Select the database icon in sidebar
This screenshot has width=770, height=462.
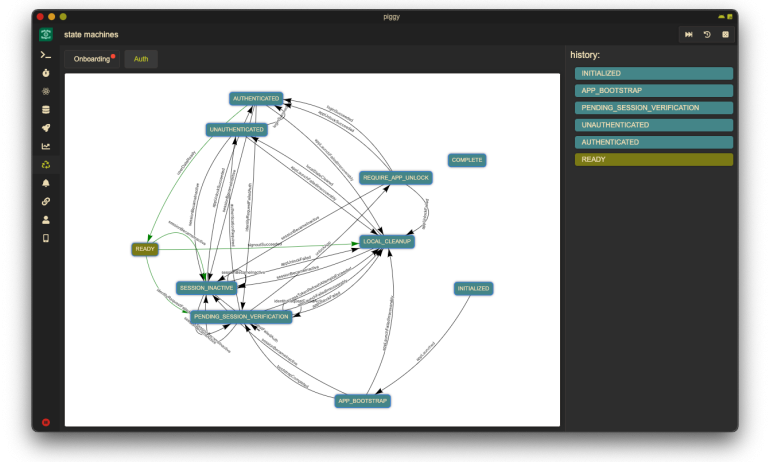click(46, 110)
